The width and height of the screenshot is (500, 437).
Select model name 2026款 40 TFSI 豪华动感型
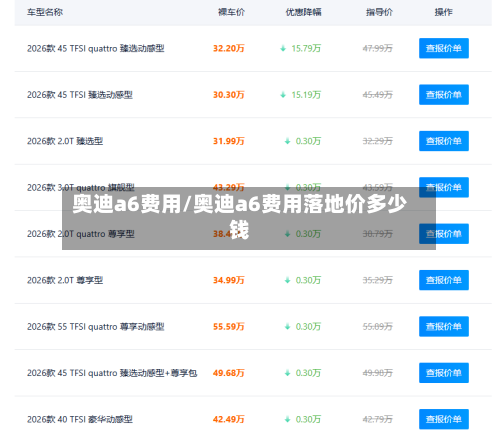tap(80, 419)
